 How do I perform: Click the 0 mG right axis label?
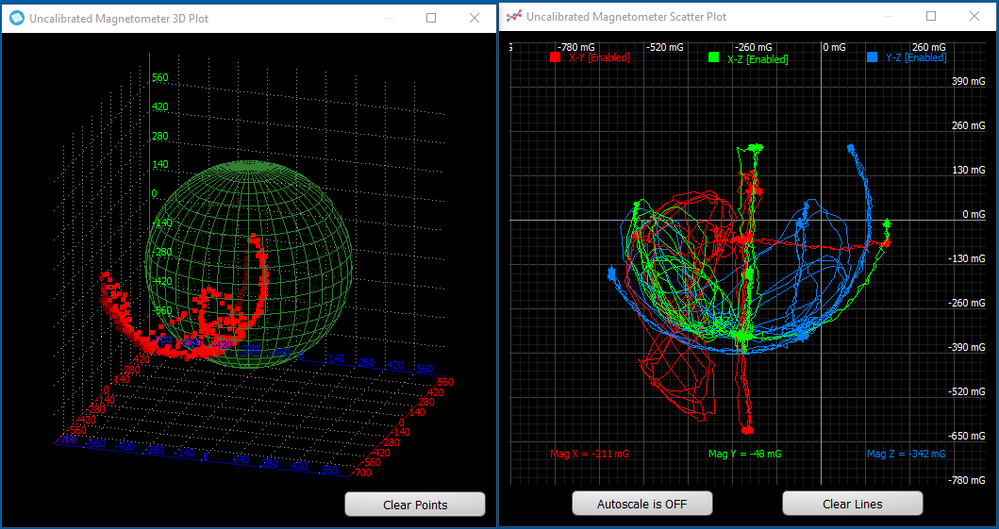974,214
